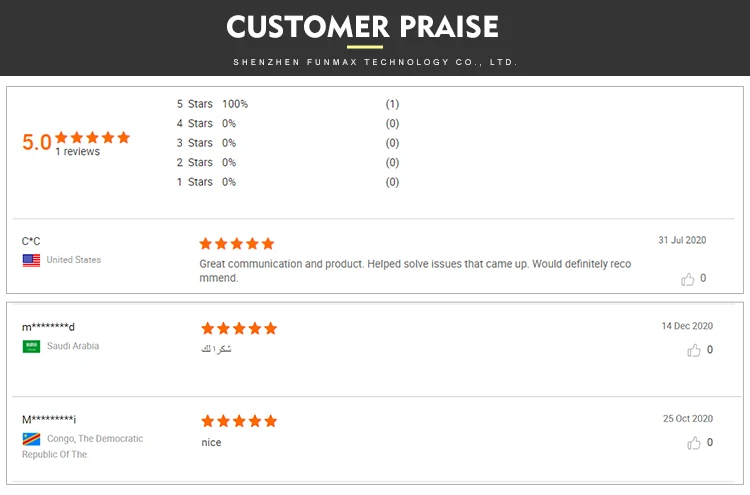Click the 'Great communication and product' review text
Viewport: 750px width, 495px height.
pos(415,271)
